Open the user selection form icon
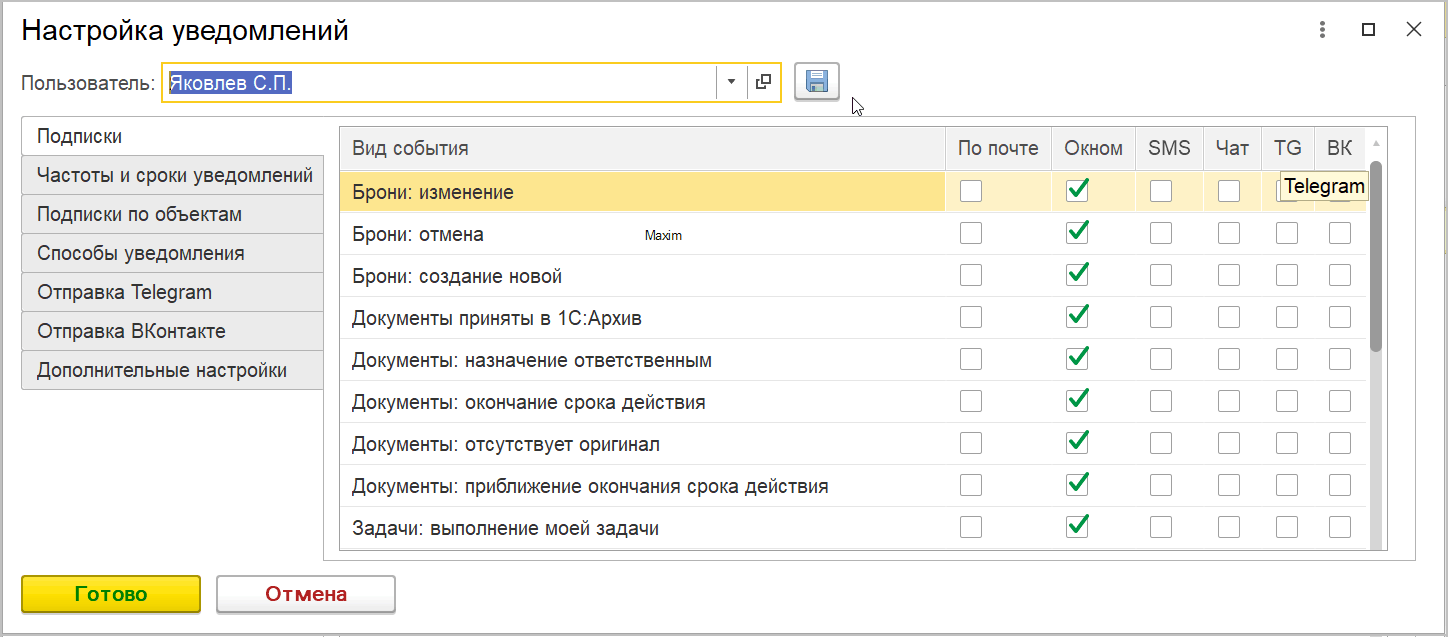 point(763,82)
